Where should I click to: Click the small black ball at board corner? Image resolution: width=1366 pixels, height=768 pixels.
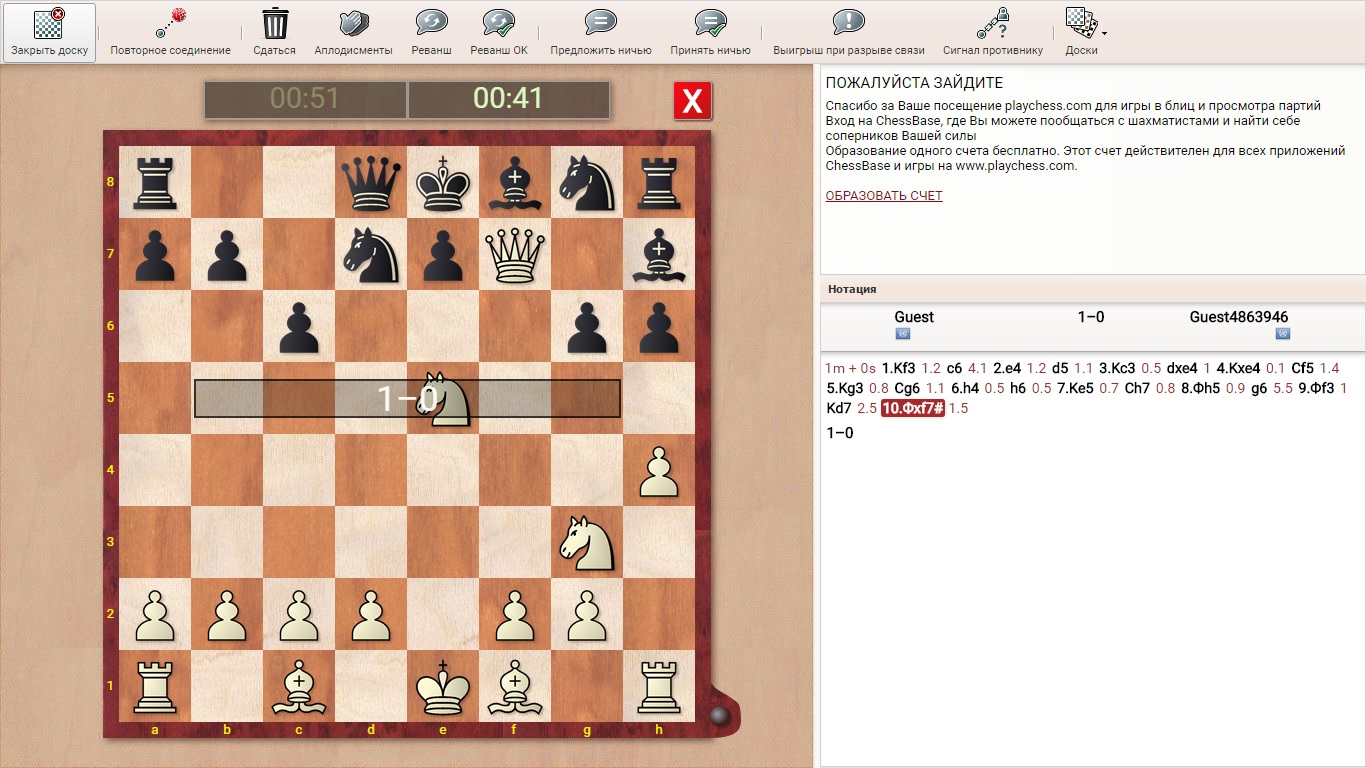(717, 715)
